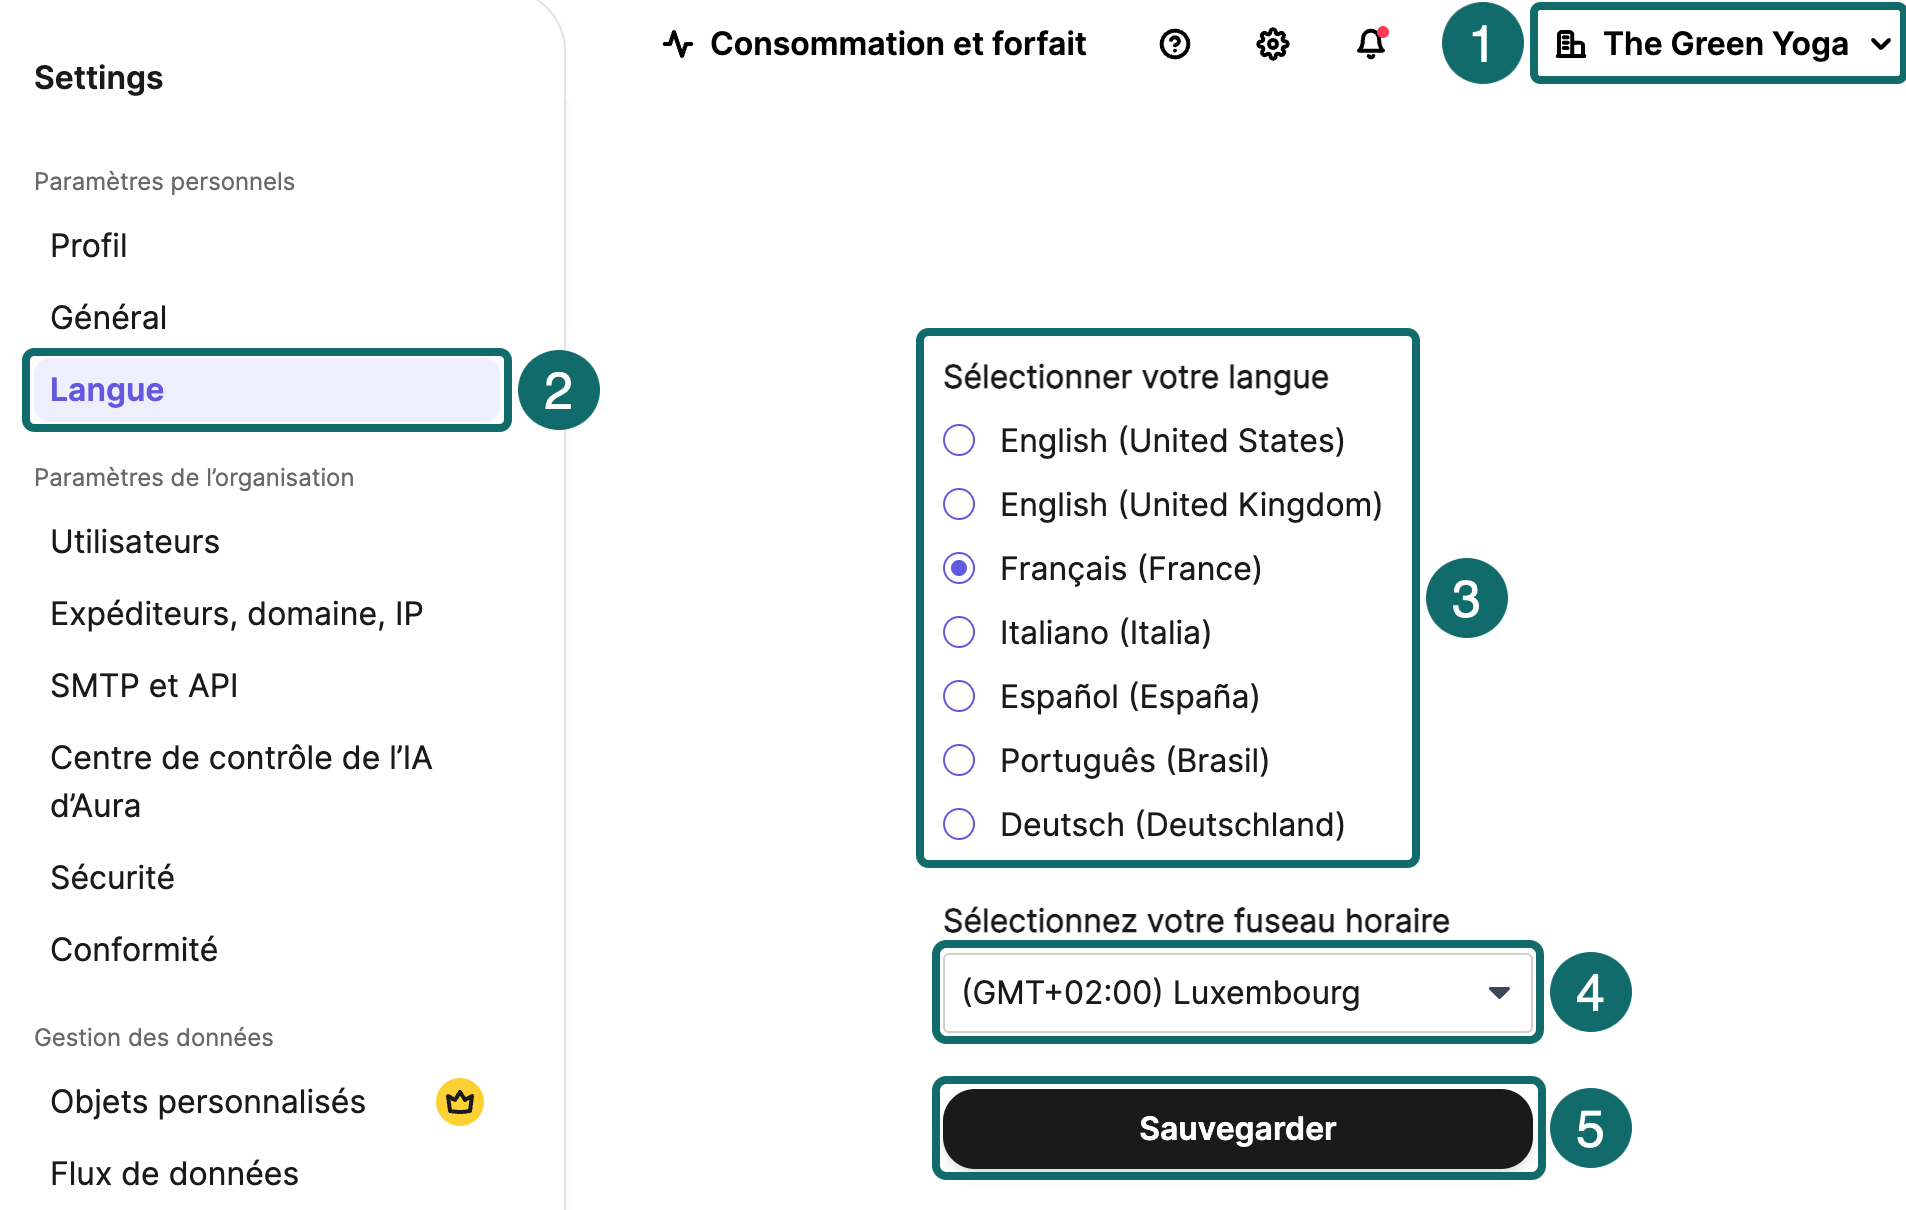Screen dimensions: 1906x1210
Task: Click the crown badge next to Objets personnalisés
Action: pos(460,1102)
